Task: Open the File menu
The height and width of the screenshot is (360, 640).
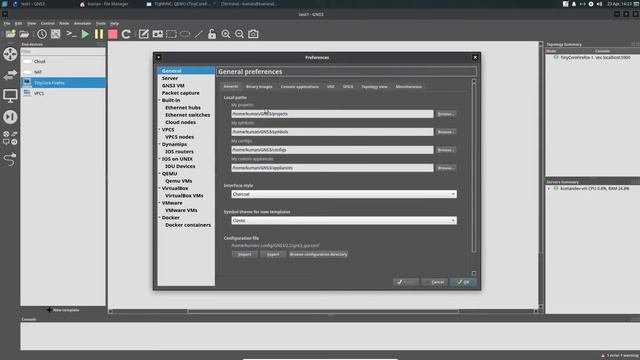Action: (7, 23)
